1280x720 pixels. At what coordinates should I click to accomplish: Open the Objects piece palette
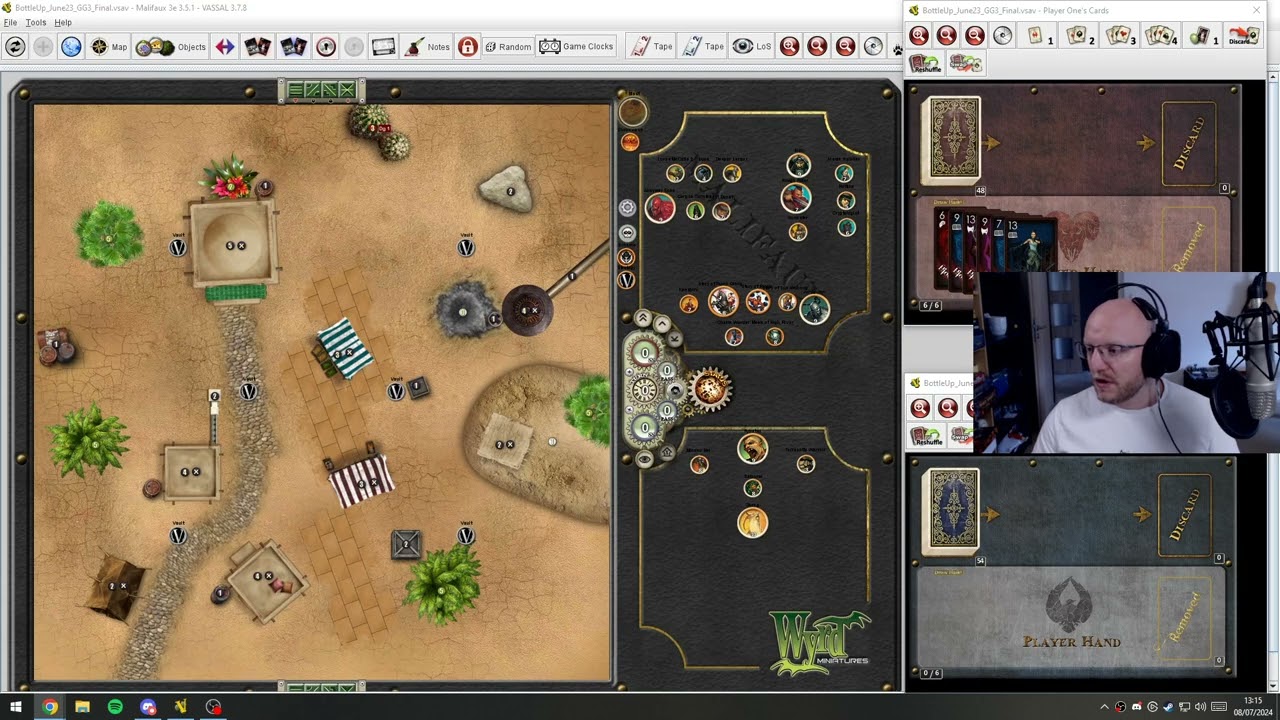(171, 46)
